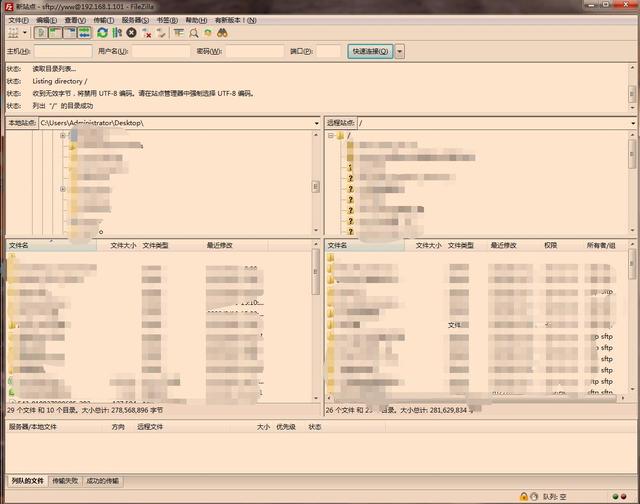The width and height of the screenshot is (640, 504).
Task: Search remote files with binoculars icon
Action: (x=222, y=33)
